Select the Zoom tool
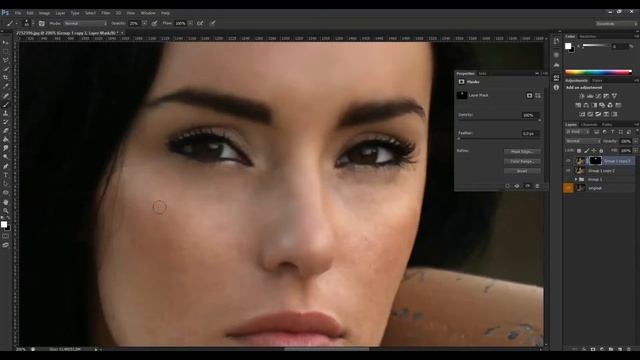 6,211
